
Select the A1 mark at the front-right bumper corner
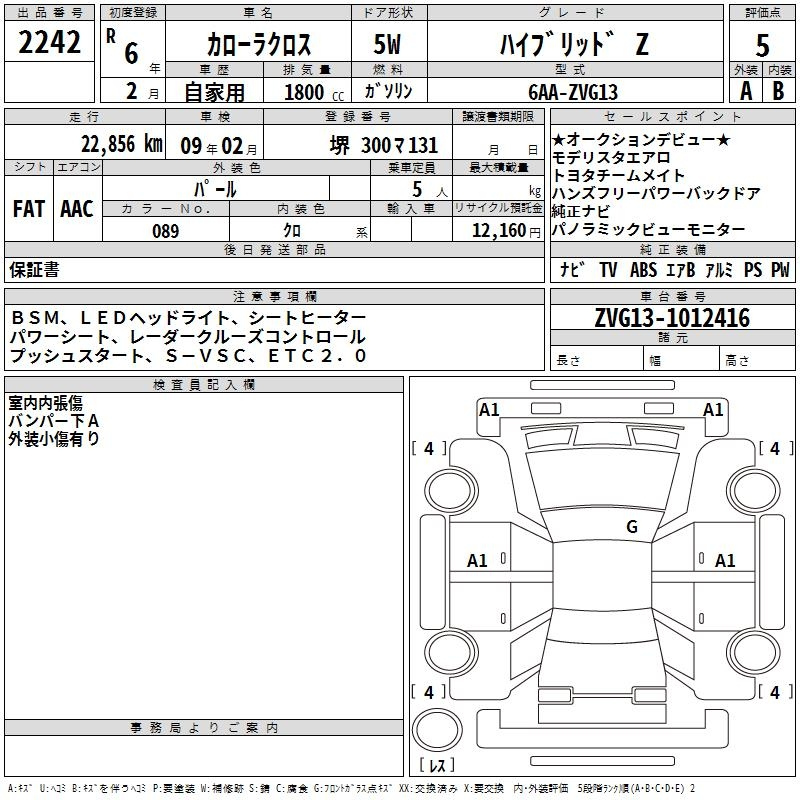pyautogui.click(x=713, y=409)
